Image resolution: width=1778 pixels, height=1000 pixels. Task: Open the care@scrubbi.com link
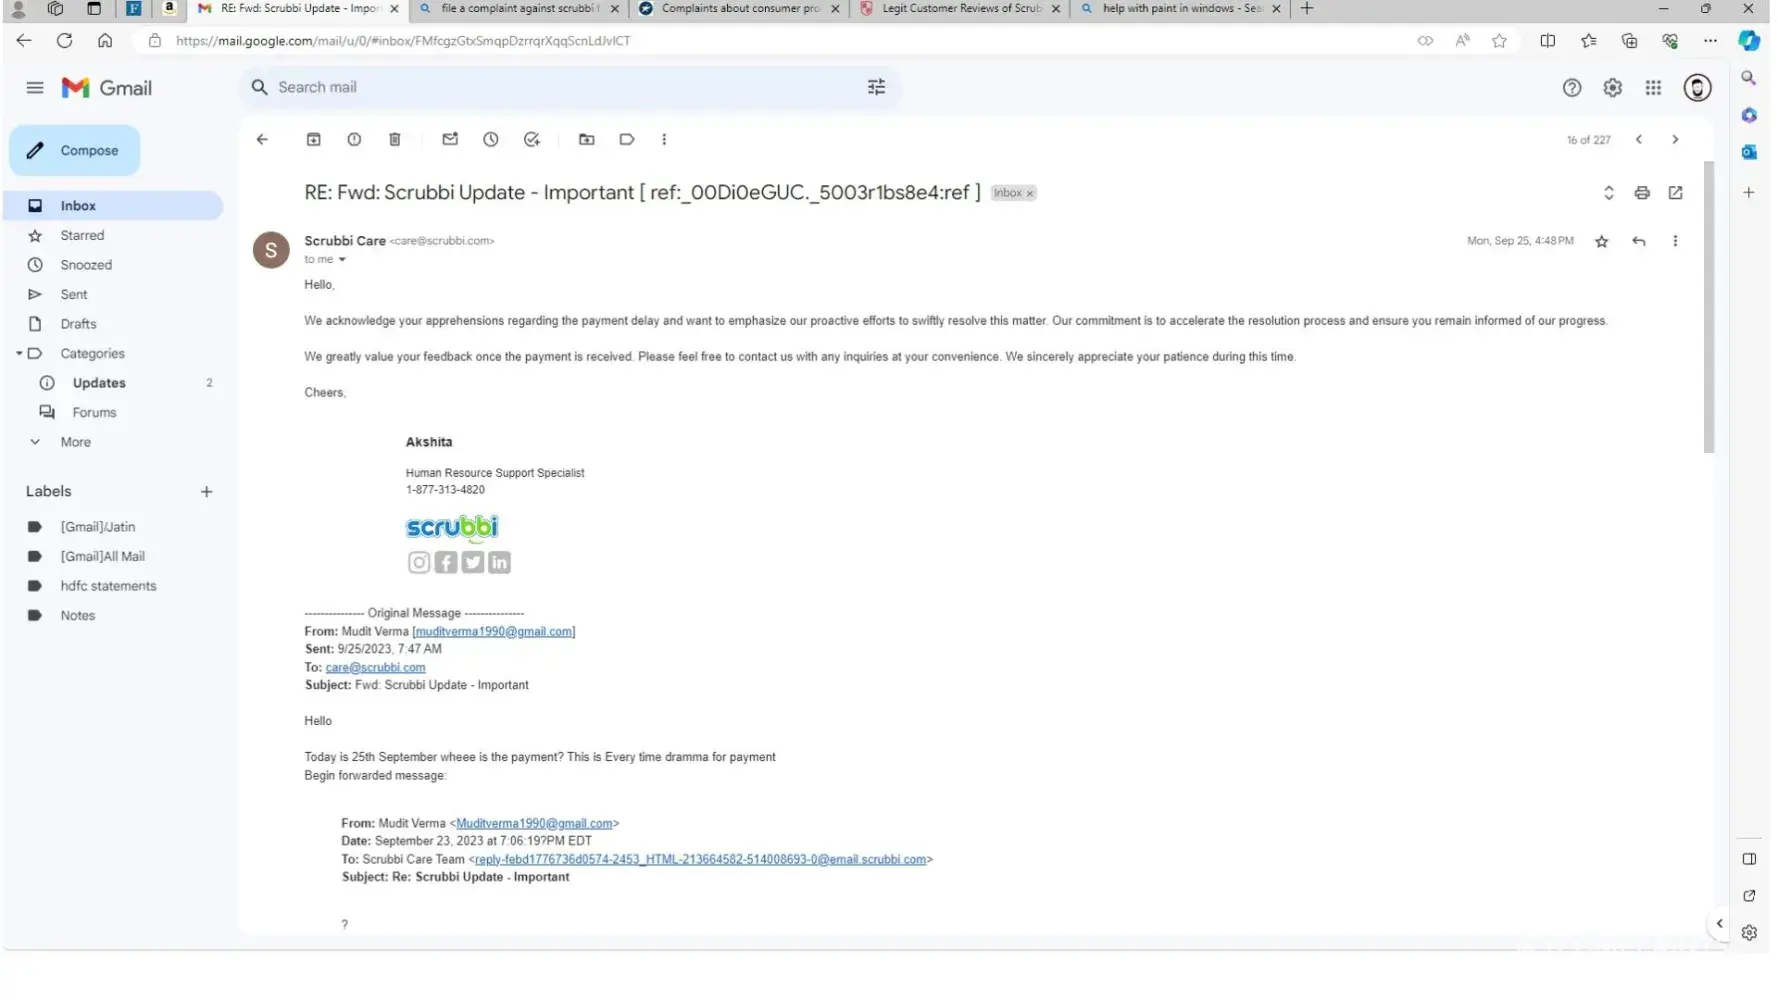[375, 668]
